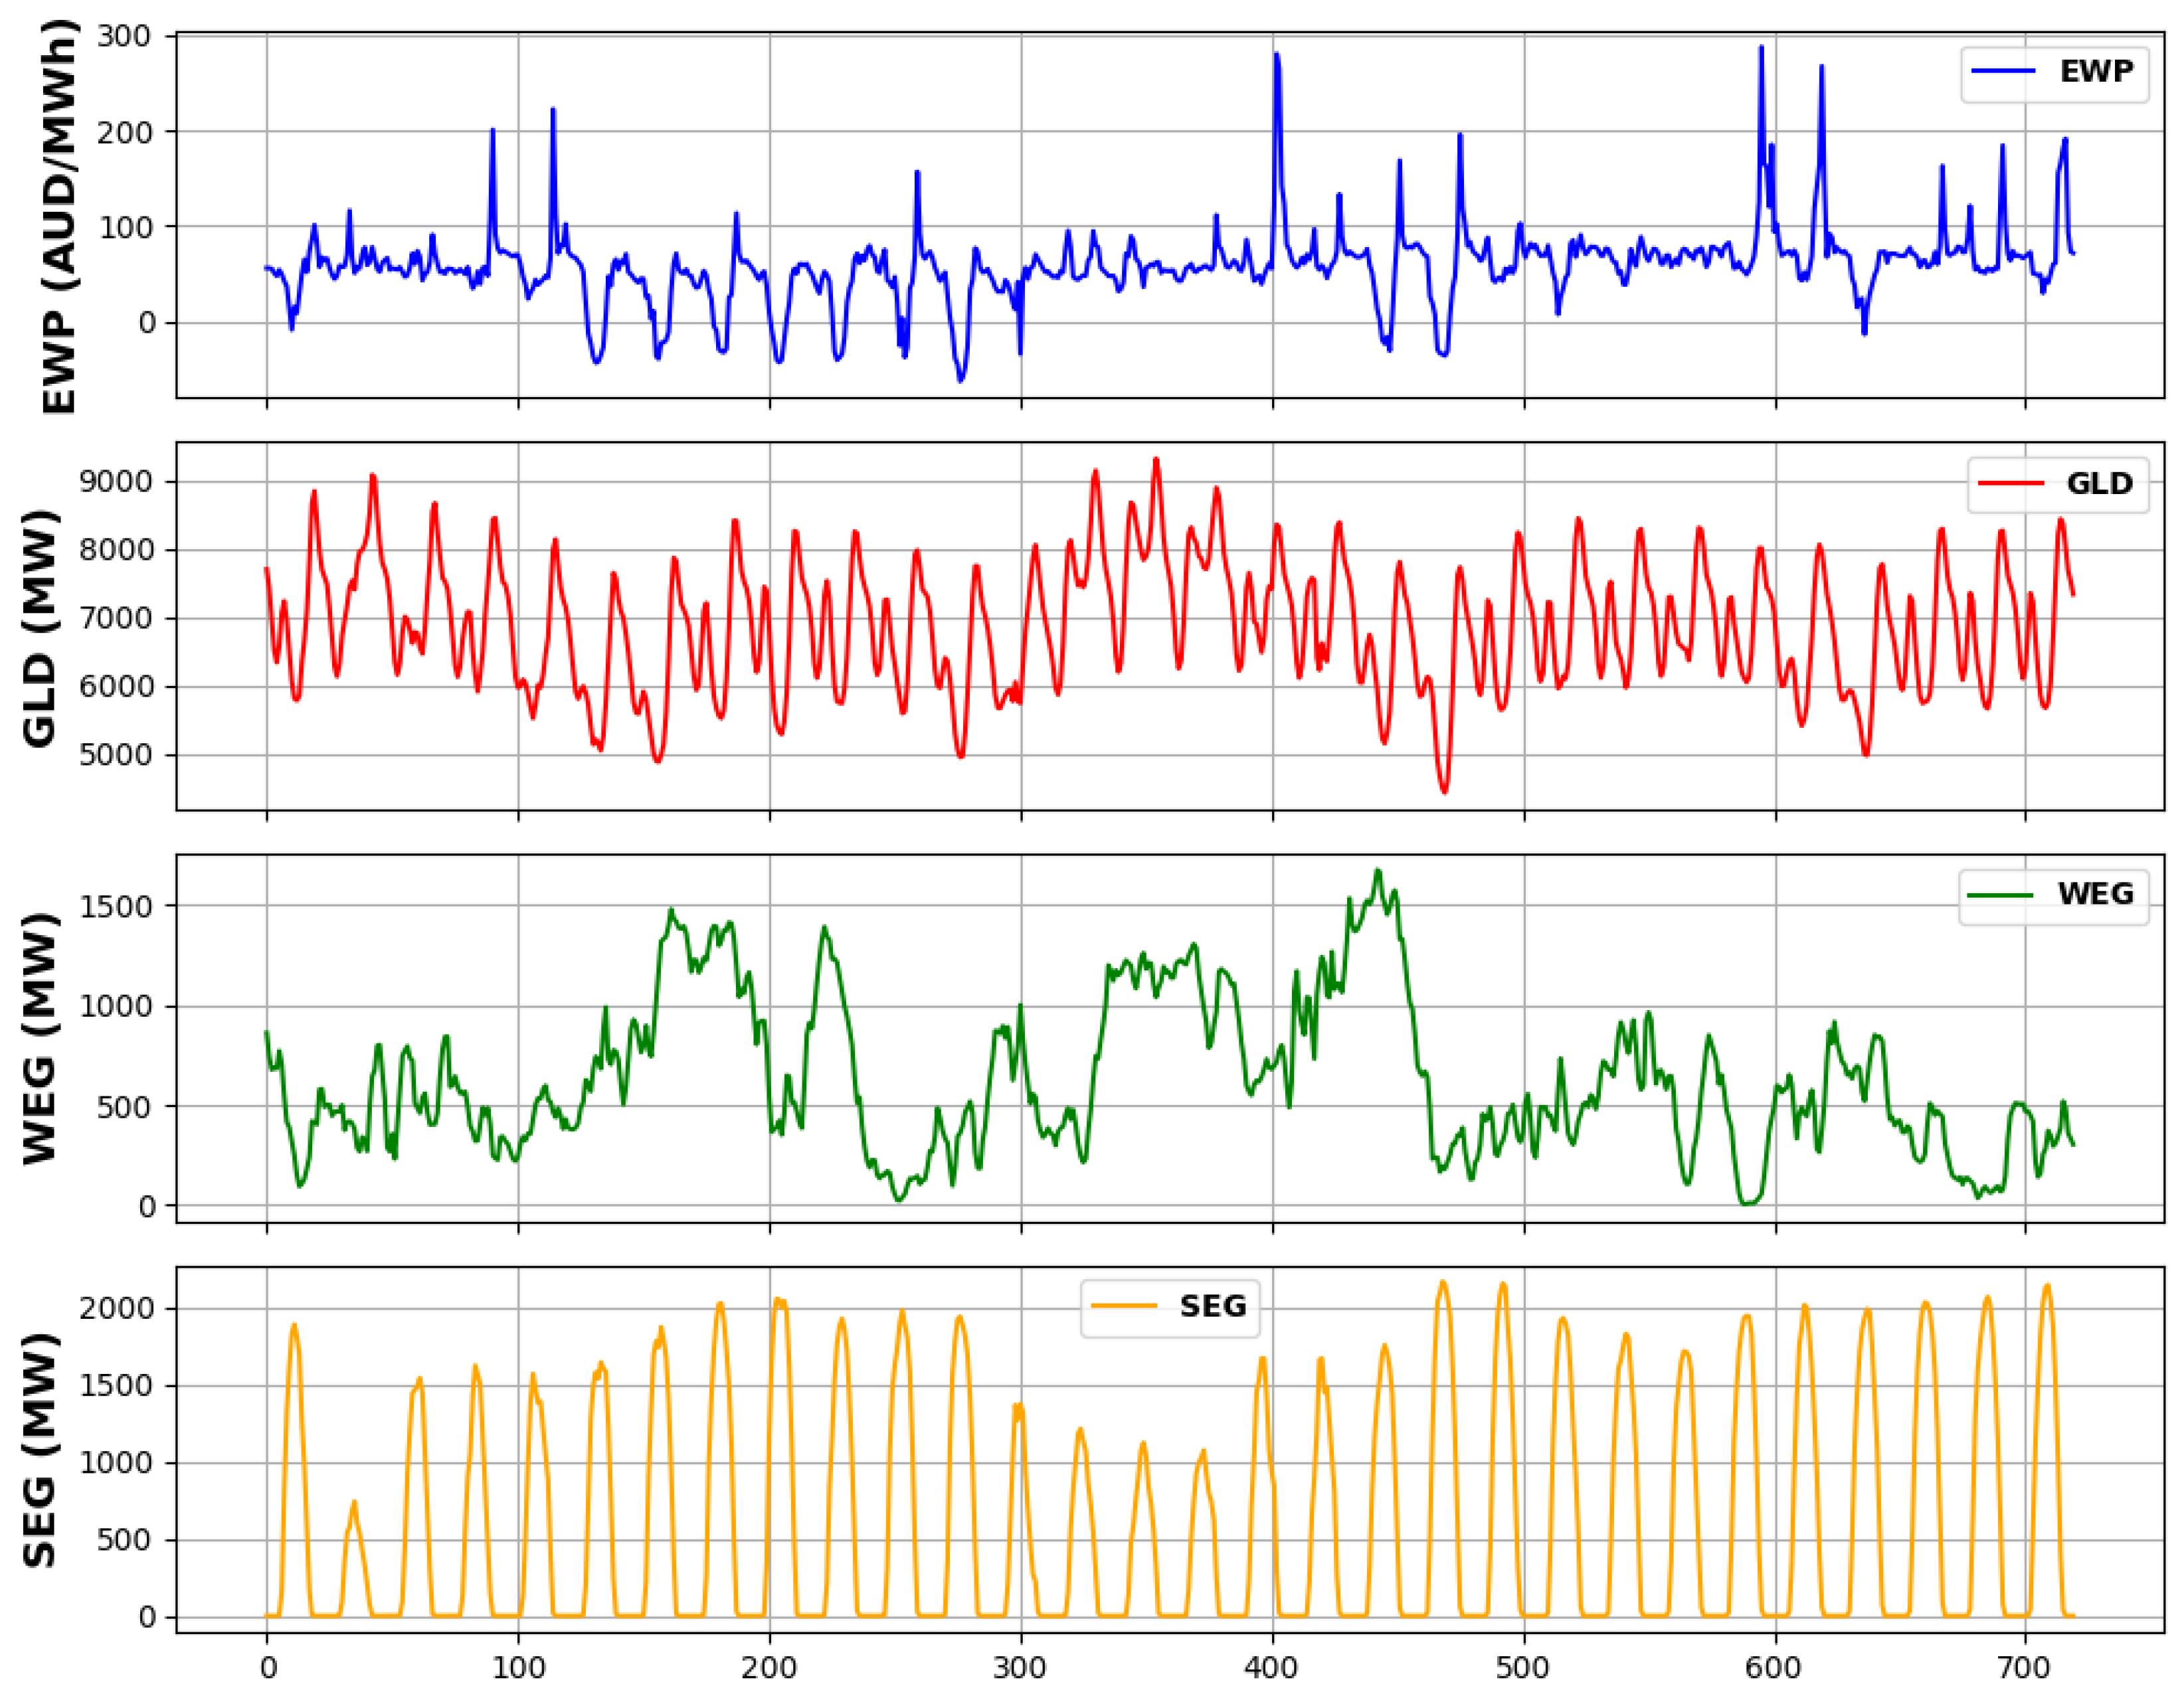Click the 9000 tick on GLD axis

coord(115,482)
